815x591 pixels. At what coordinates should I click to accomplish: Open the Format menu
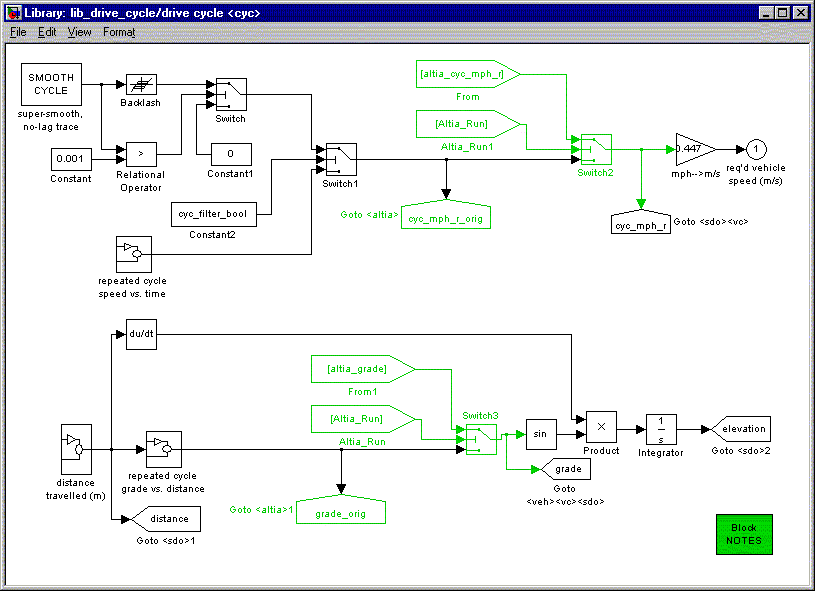pos(119,32)
